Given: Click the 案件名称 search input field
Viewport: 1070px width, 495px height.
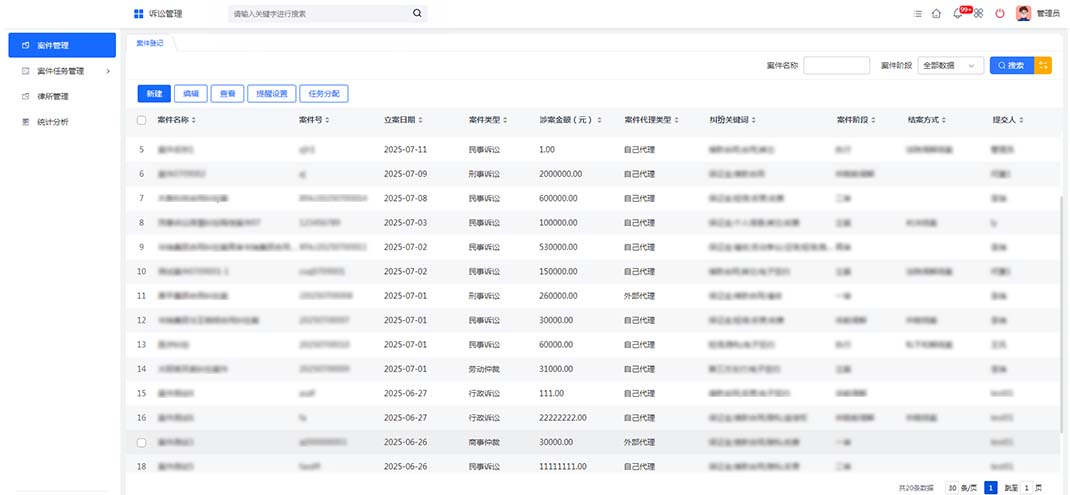Looking at the screenshot, I should click(x=836, y=65).
